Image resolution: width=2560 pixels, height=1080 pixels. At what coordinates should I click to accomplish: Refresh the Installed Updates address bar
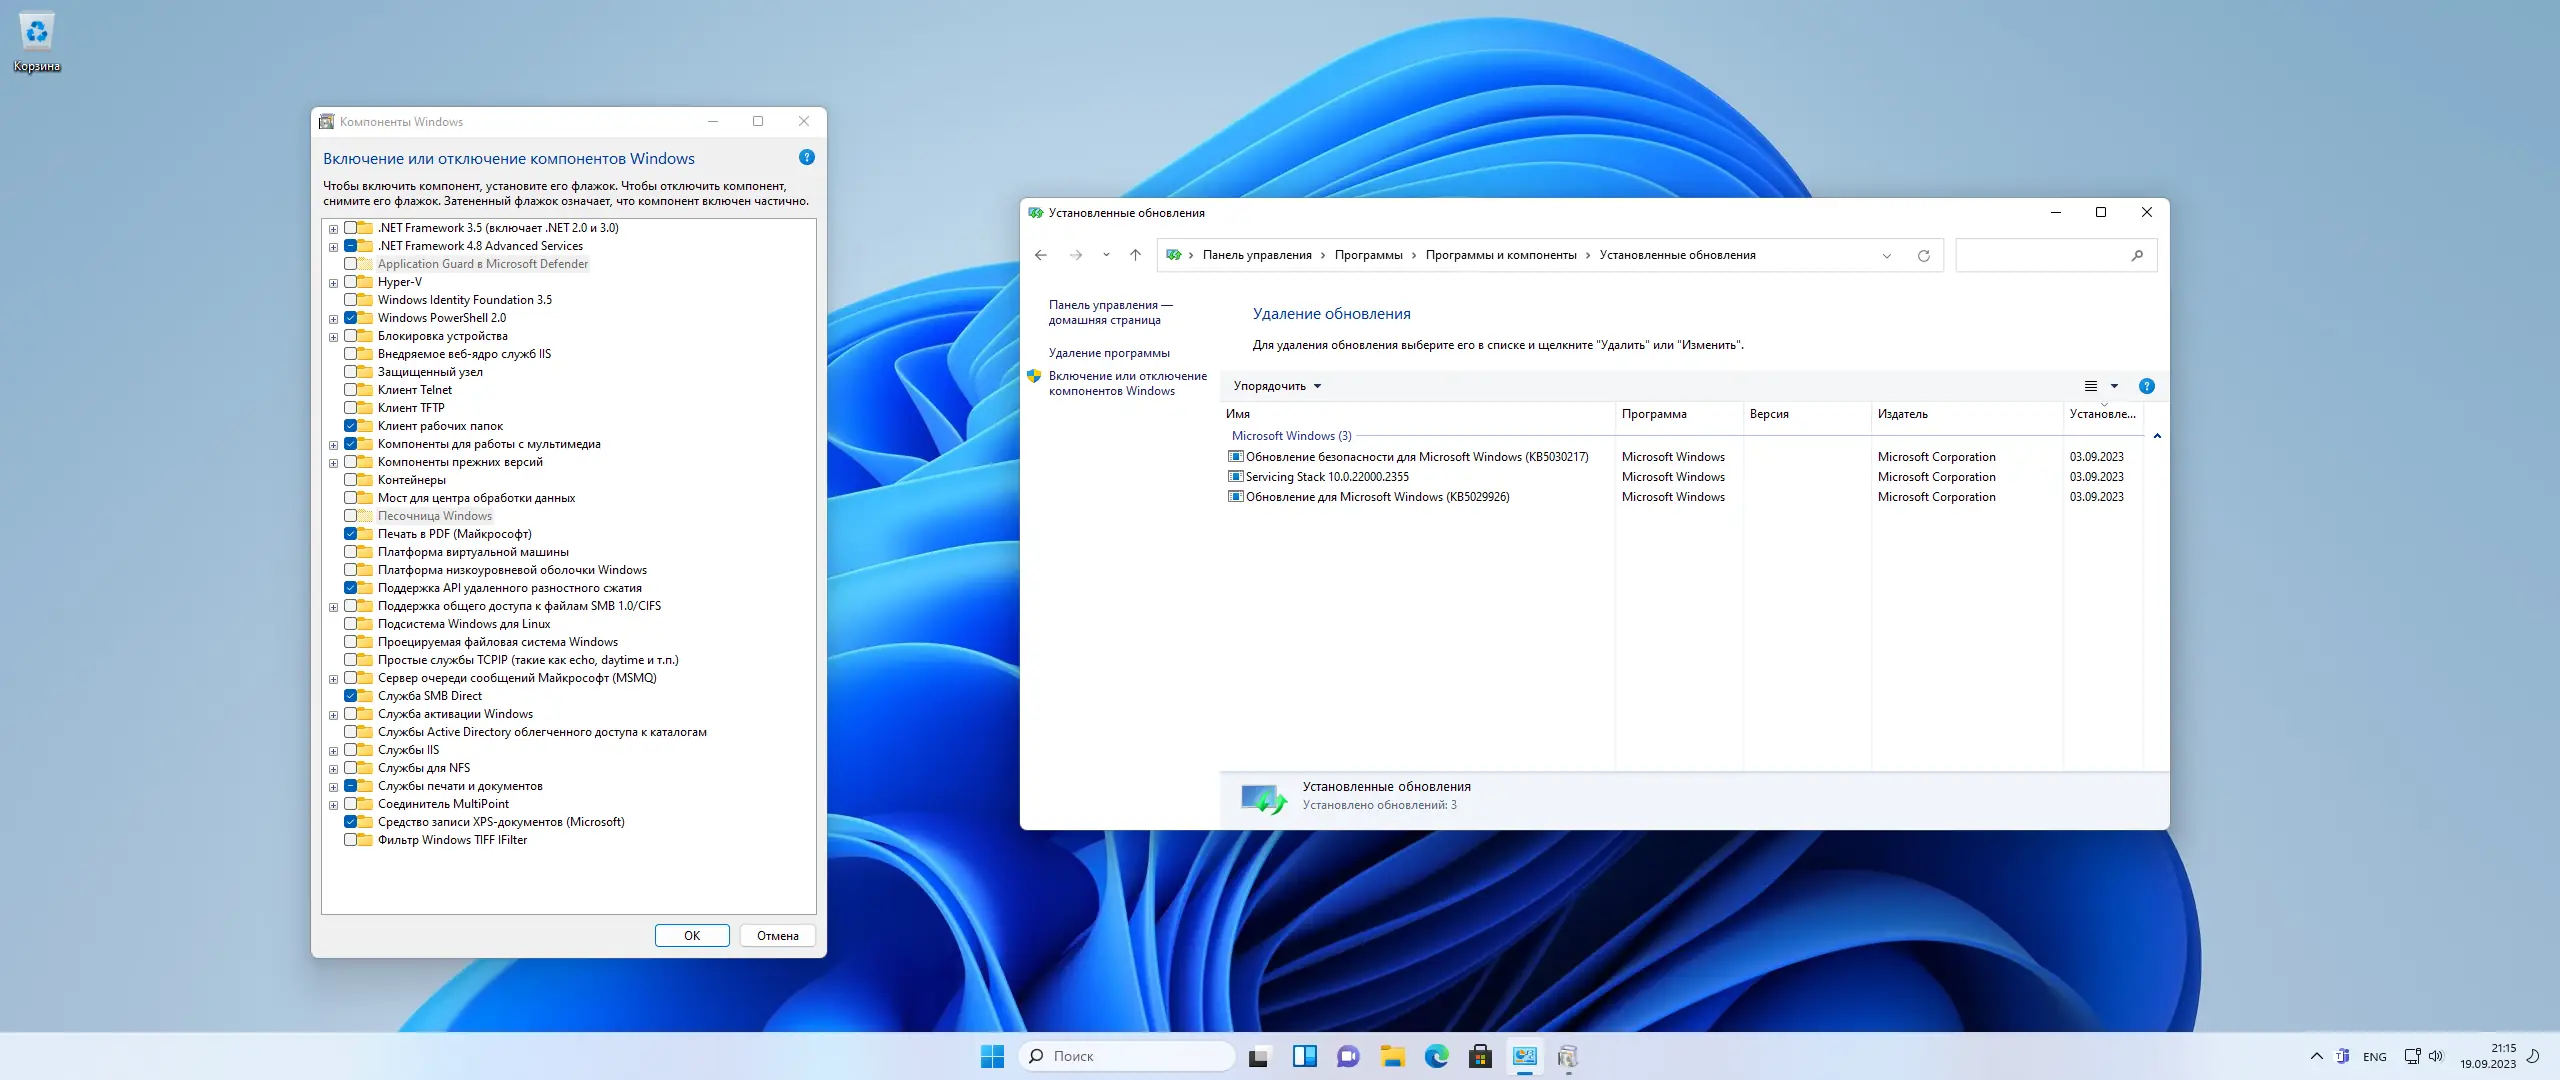[x=1923, y=256]
